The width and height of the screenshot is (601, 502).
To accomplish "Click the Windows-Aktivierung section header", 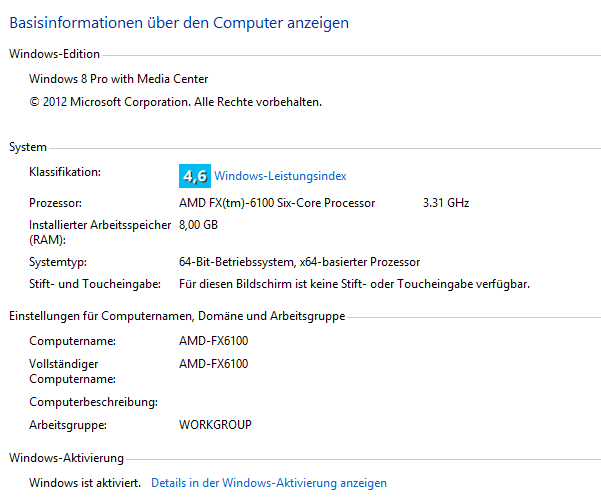I will click(x=67, y=458).
